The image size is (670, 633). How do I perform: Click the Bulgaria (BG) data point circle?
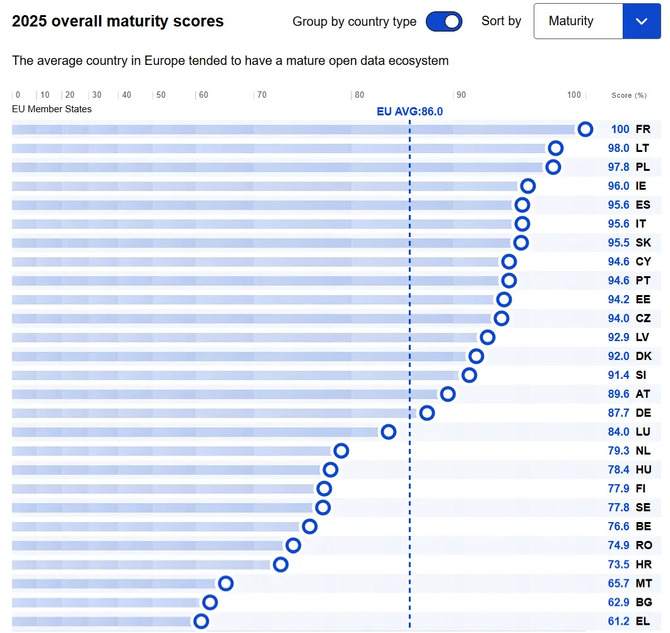click(x=210, y=602)
